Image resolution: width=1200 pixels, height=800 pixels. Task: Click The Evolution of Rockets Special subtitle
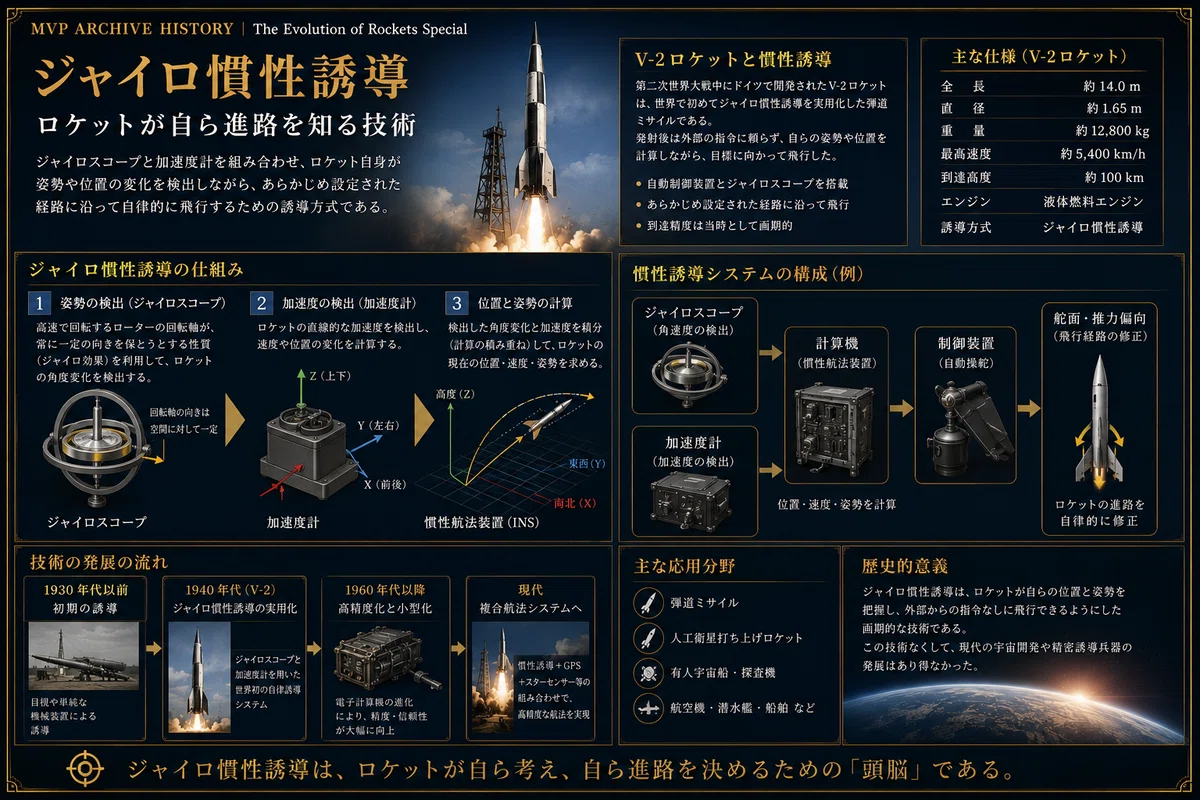(360, 29)
